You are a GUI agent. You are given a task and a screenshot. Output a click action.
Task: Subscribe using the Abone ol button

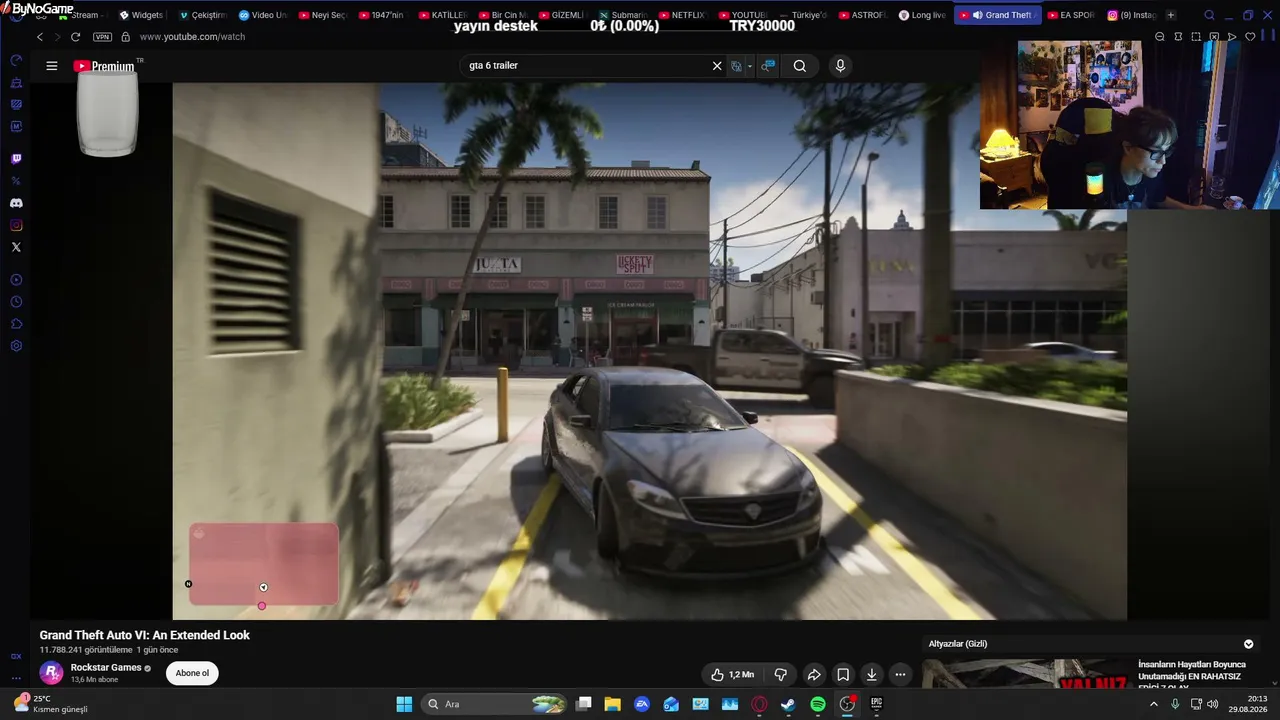pos(192,673)
